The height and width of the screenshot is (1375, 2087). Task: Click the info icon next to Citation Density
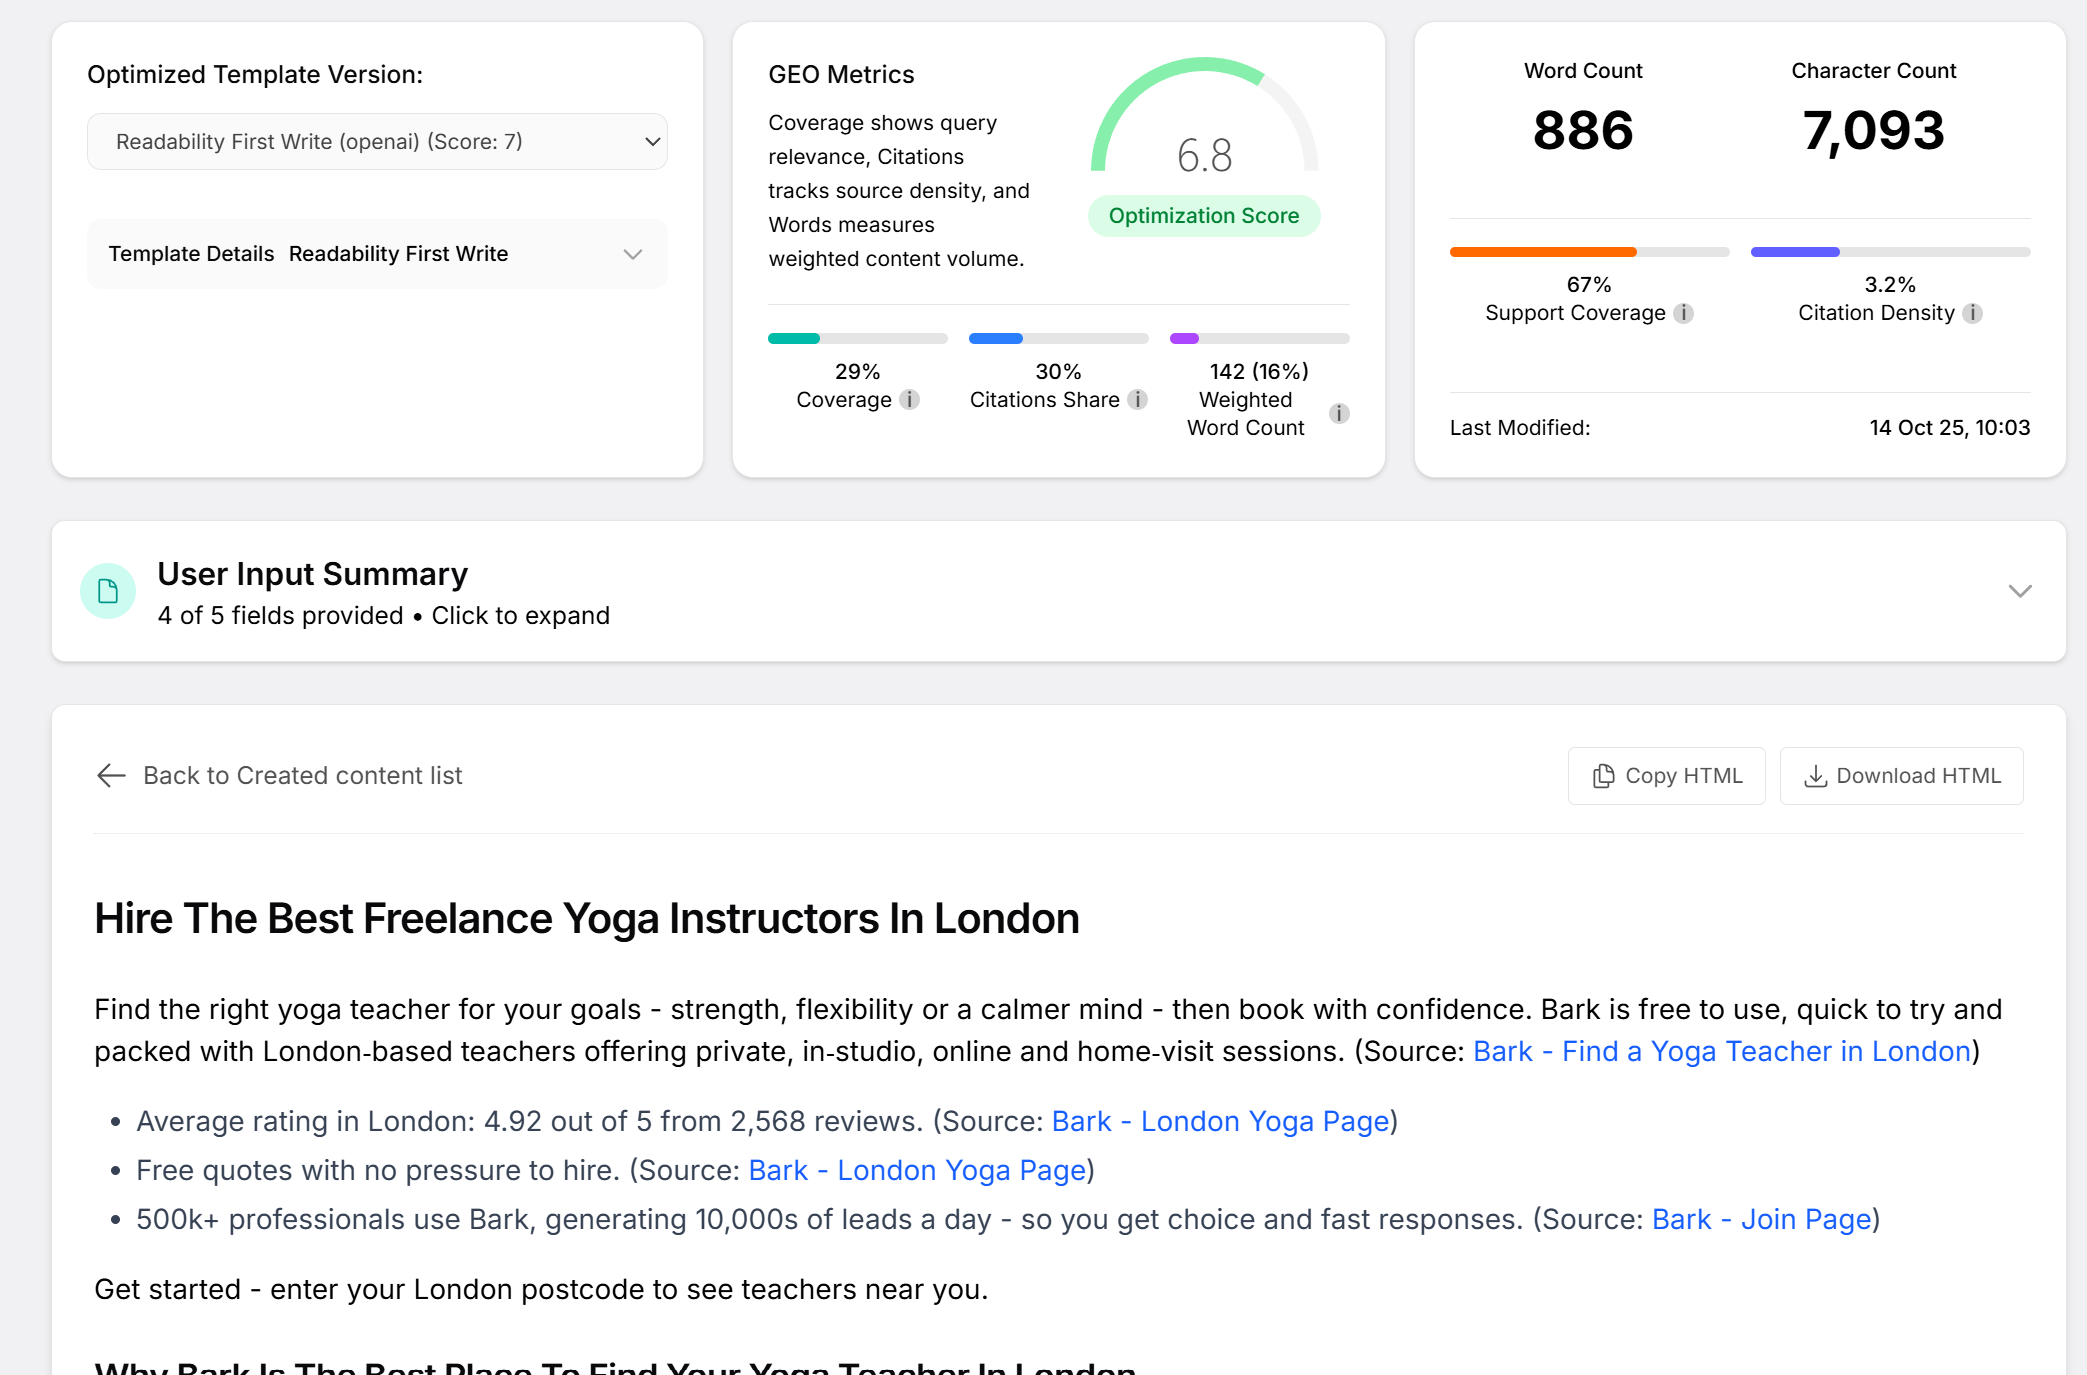(x=1972, y=313)
